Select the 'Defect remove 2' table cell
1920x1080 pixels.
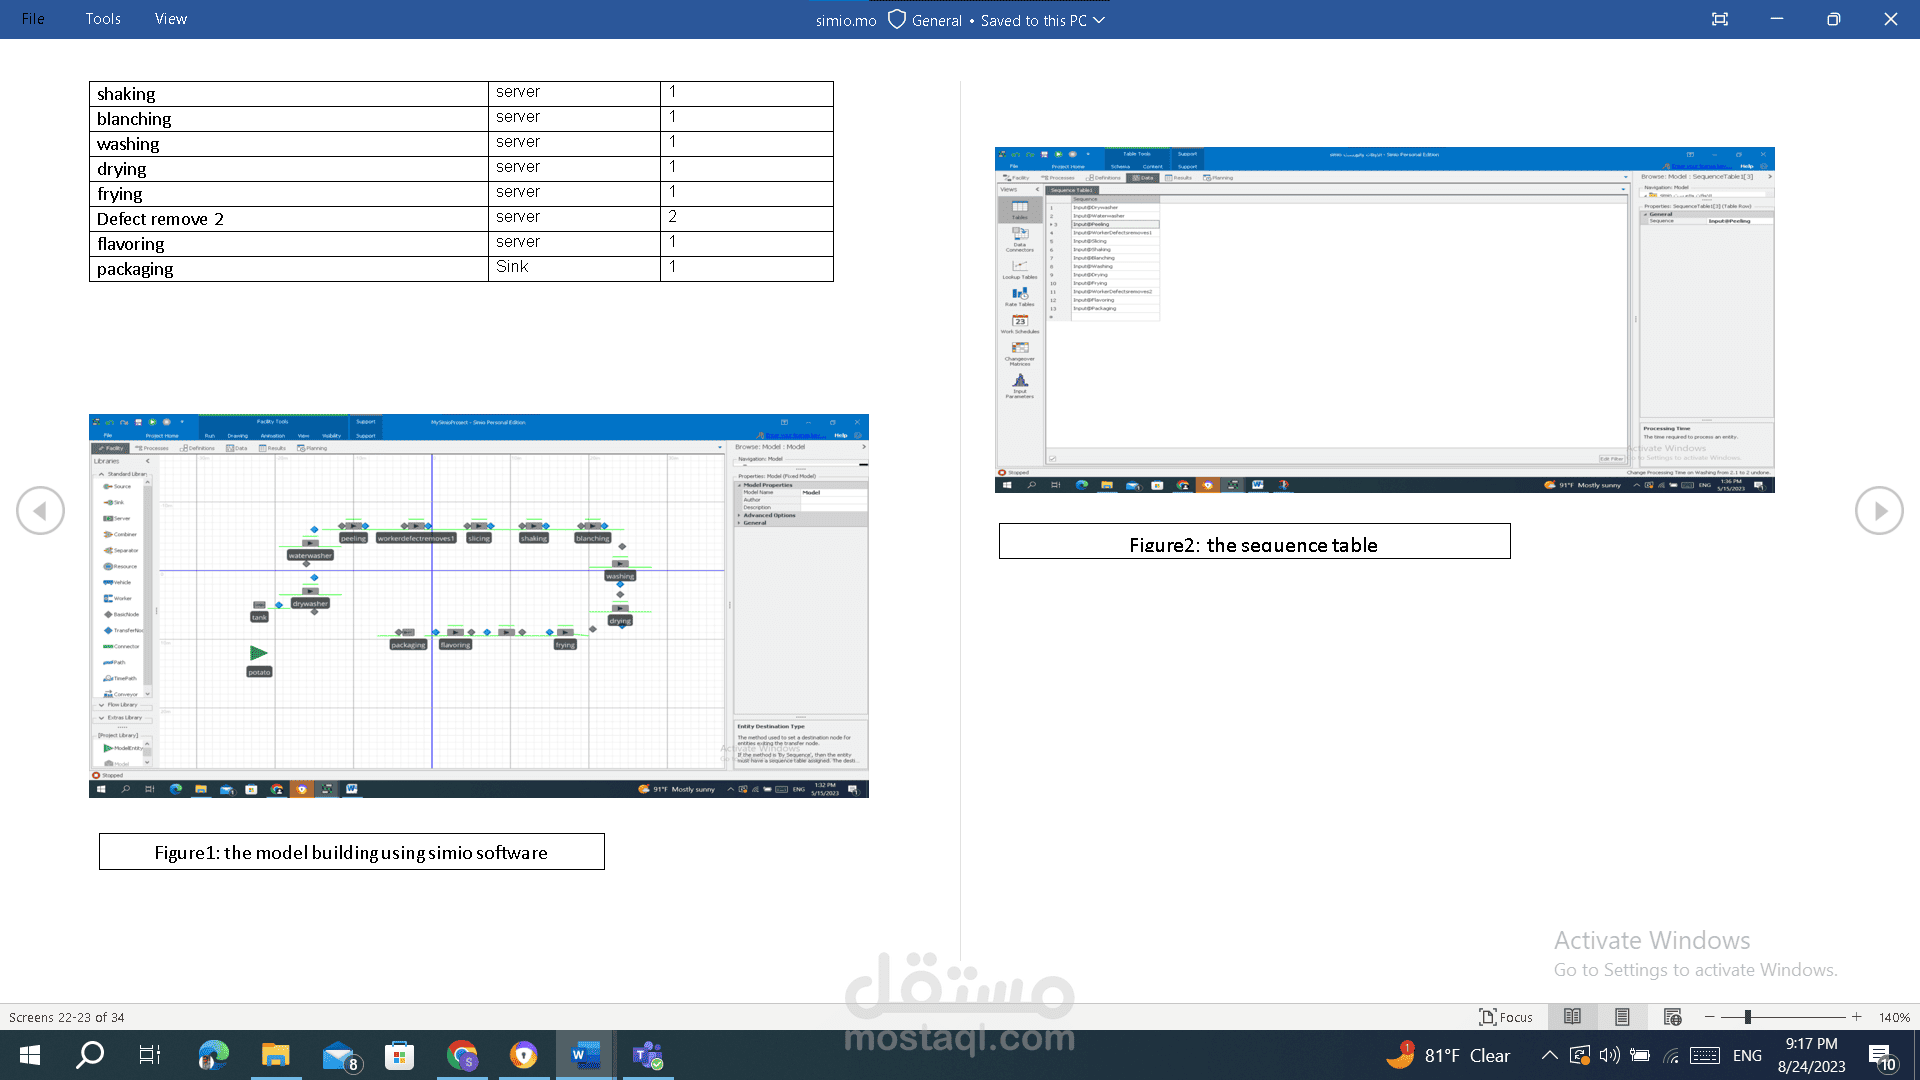pos(289,219)
